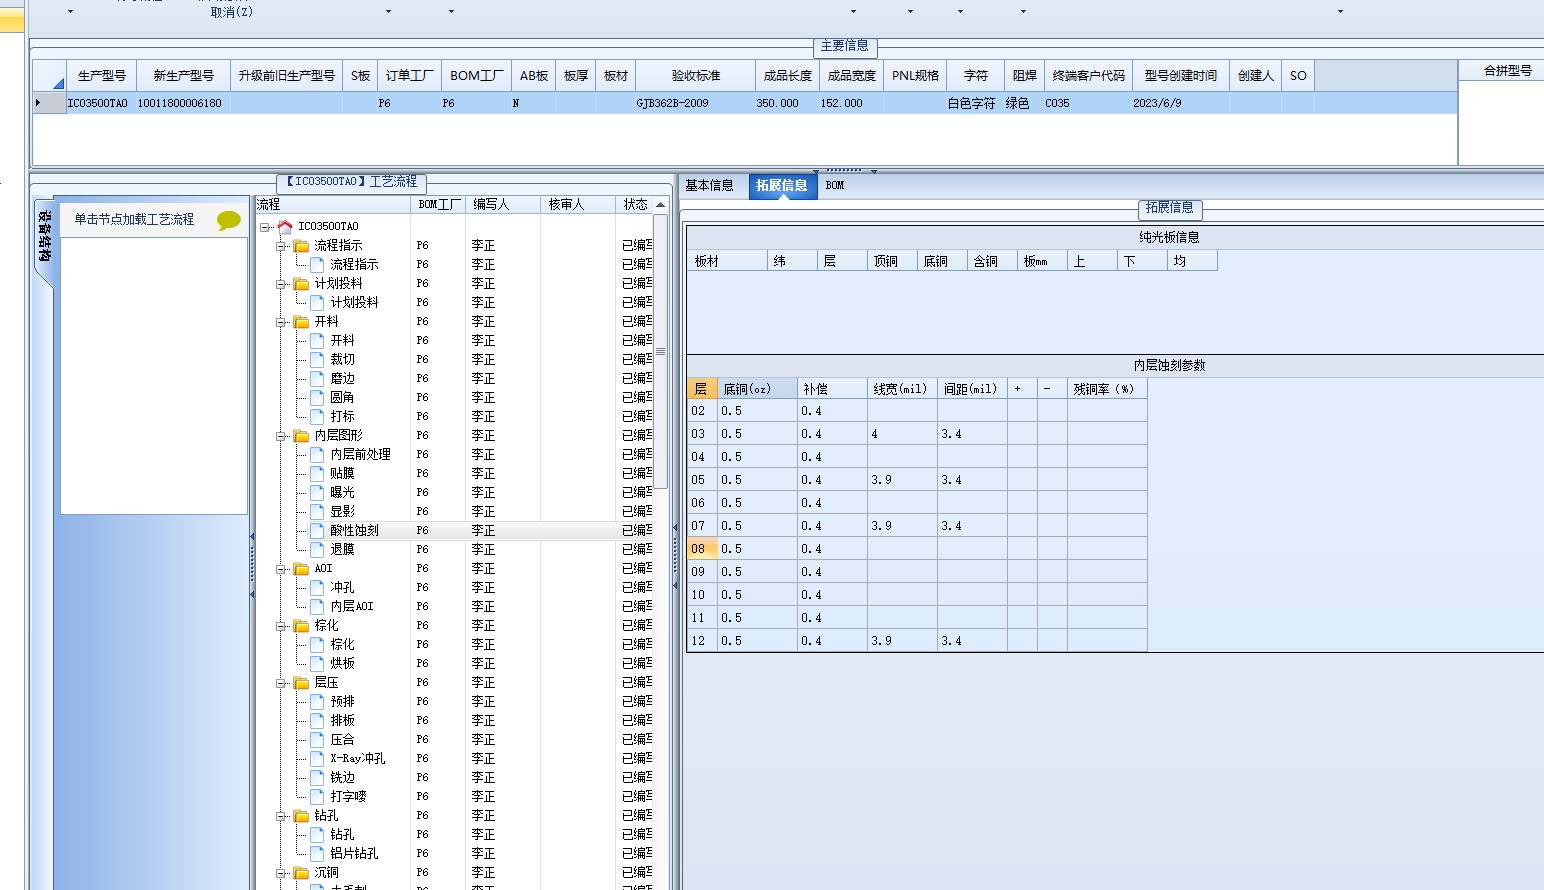Image resolution: width=1544 pixels, height=890 pixels.
Task: Click the folder icon of 棕化 group
Action: [301, 626]
